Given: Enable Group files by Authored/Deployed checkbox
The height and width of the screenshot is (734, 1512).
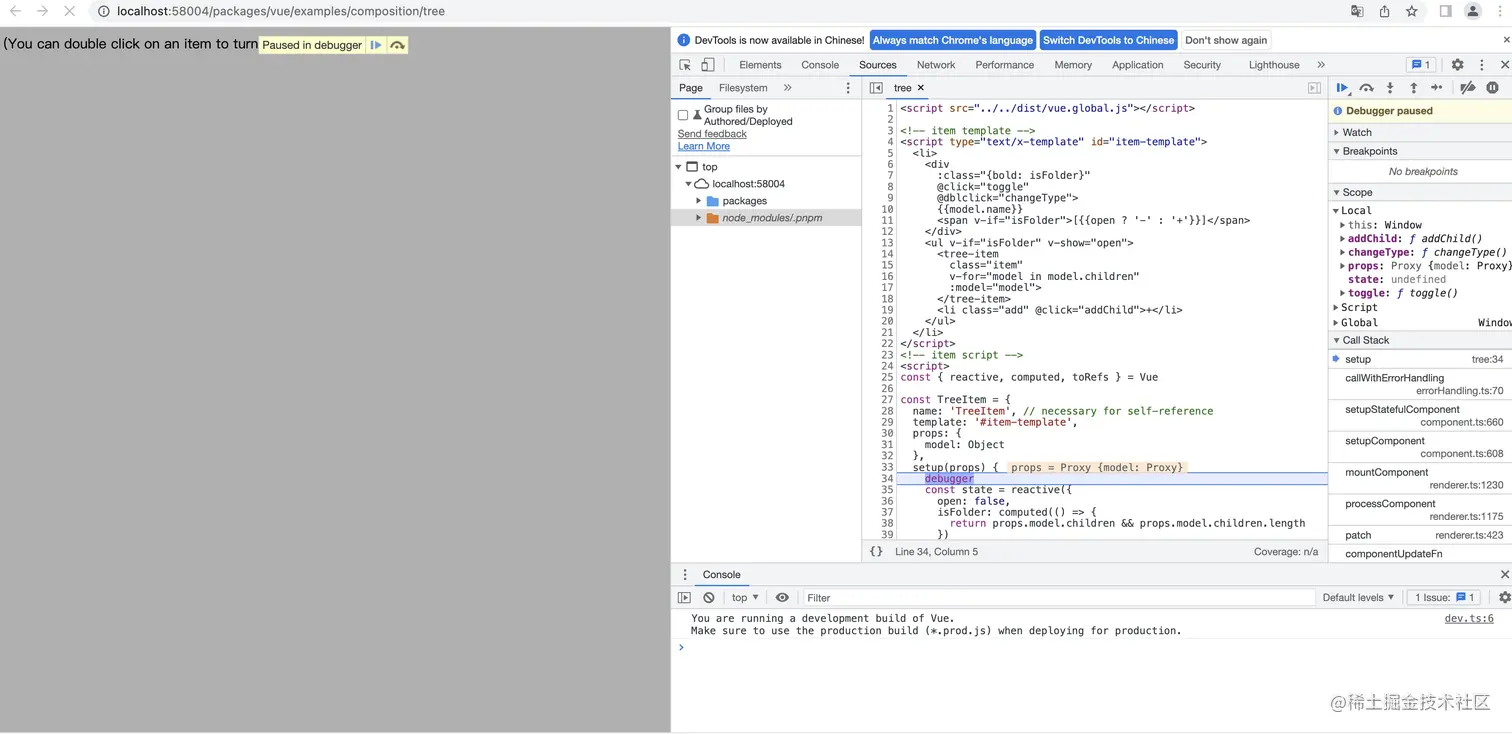Looking at the screenshot, I should tap(683, 115).
